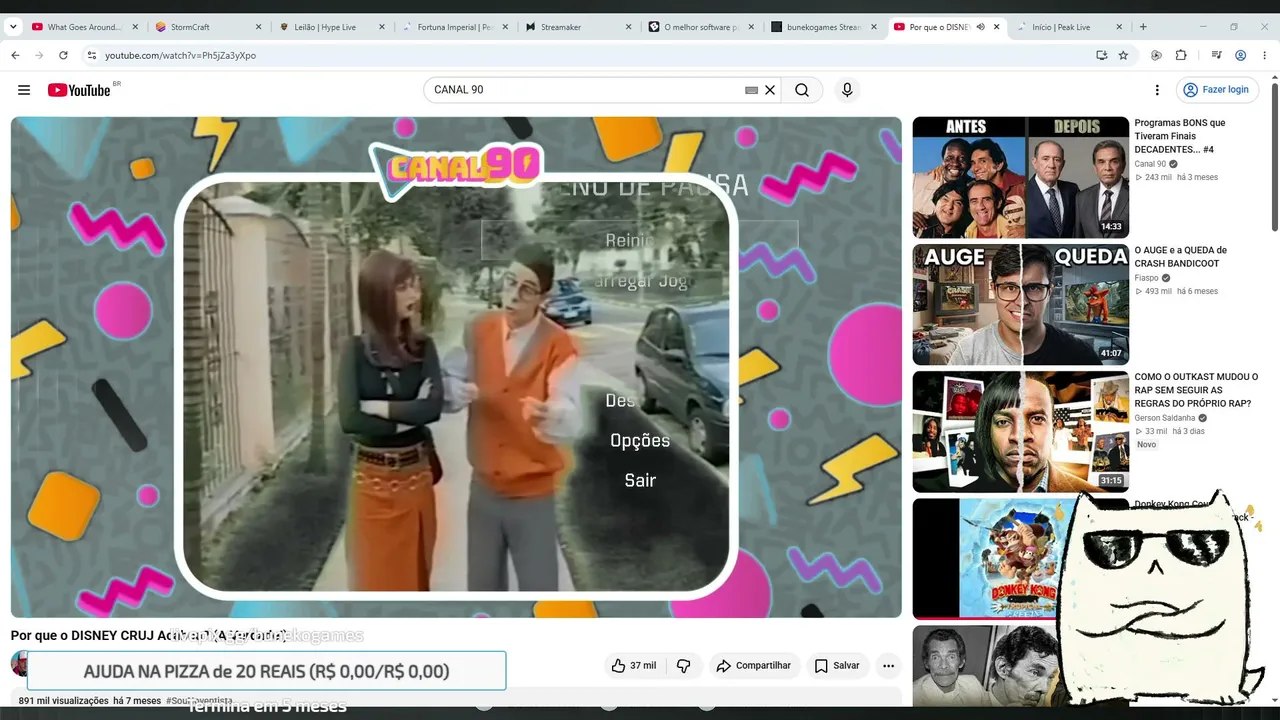Focus the YouTube search field
The height and width of the screenshot is (720, 1280).
click(x=585, y=90)
